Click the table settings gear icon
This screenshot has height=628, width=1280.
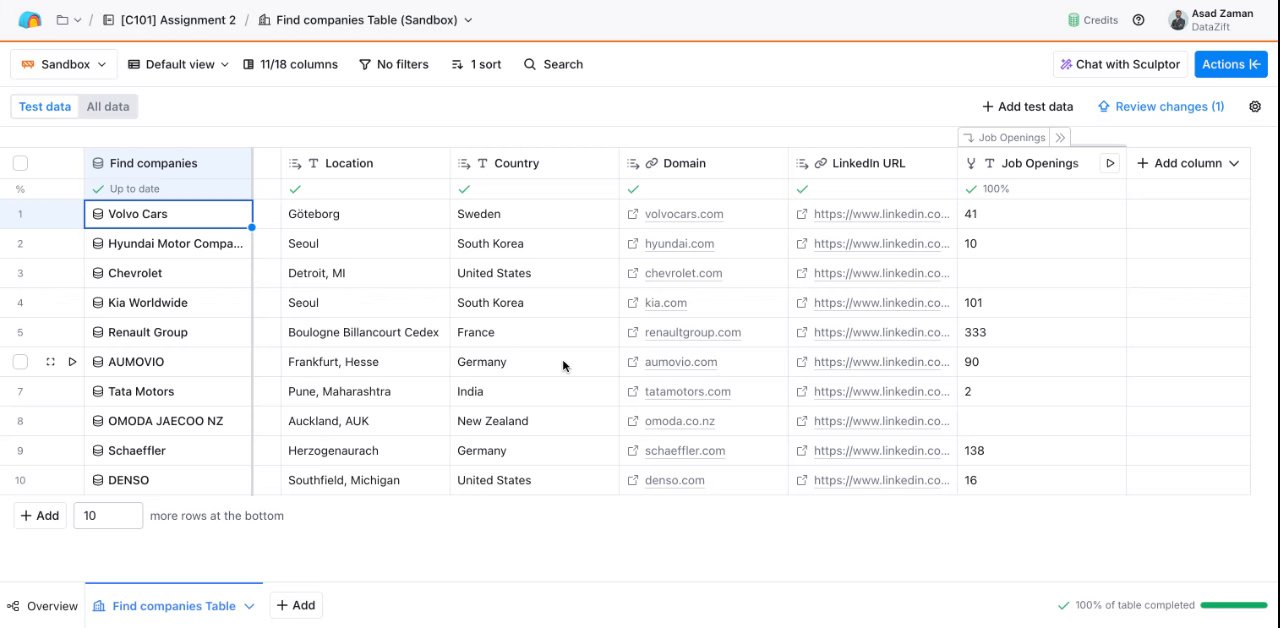pos(1255,106)
